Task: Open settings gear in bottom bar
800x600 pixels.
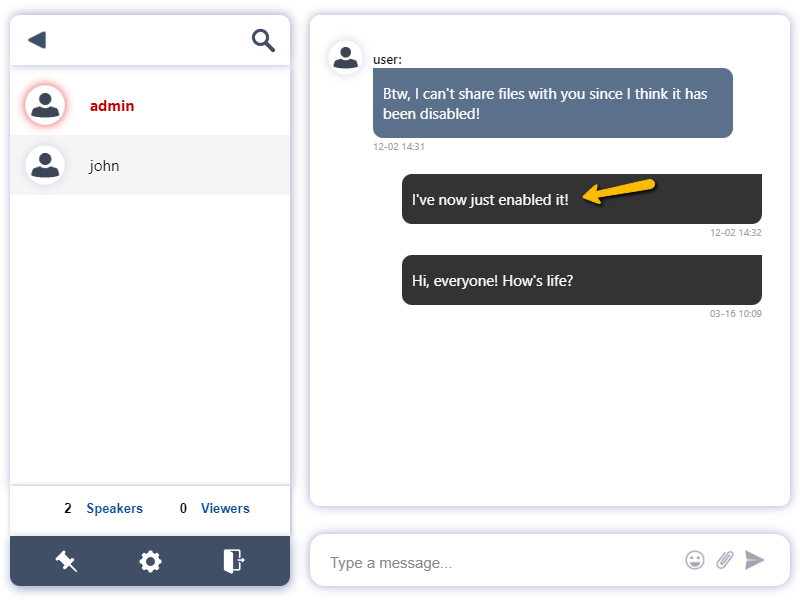Action: click(x=150, y=561)
